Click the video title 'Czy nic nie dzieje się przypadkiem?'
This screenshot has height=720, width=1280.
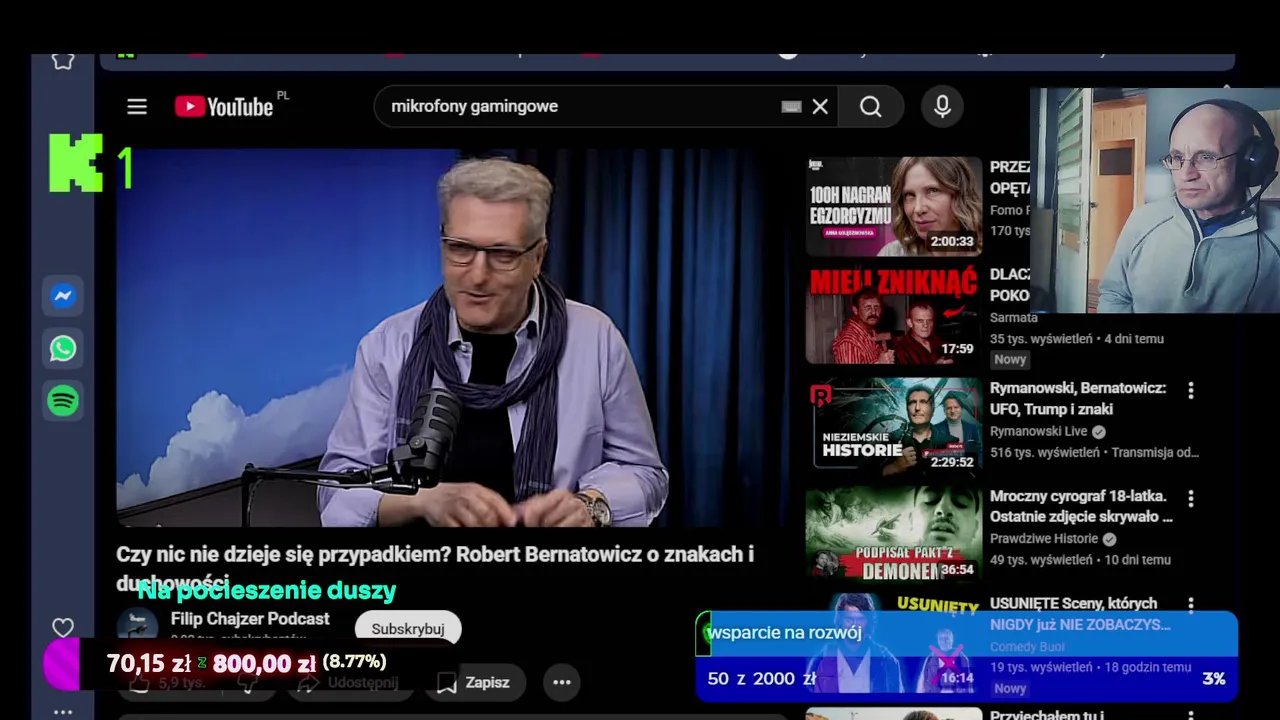tap(435, 566)
